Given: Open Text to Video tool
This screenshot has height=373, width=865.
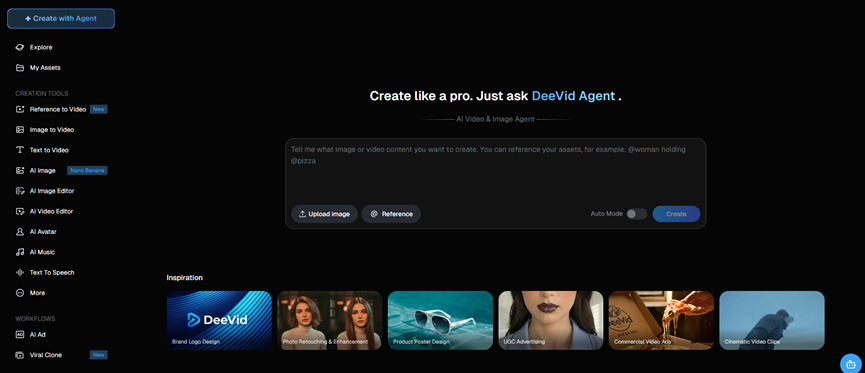Looking at the screenshot, I should pos(49,150).
